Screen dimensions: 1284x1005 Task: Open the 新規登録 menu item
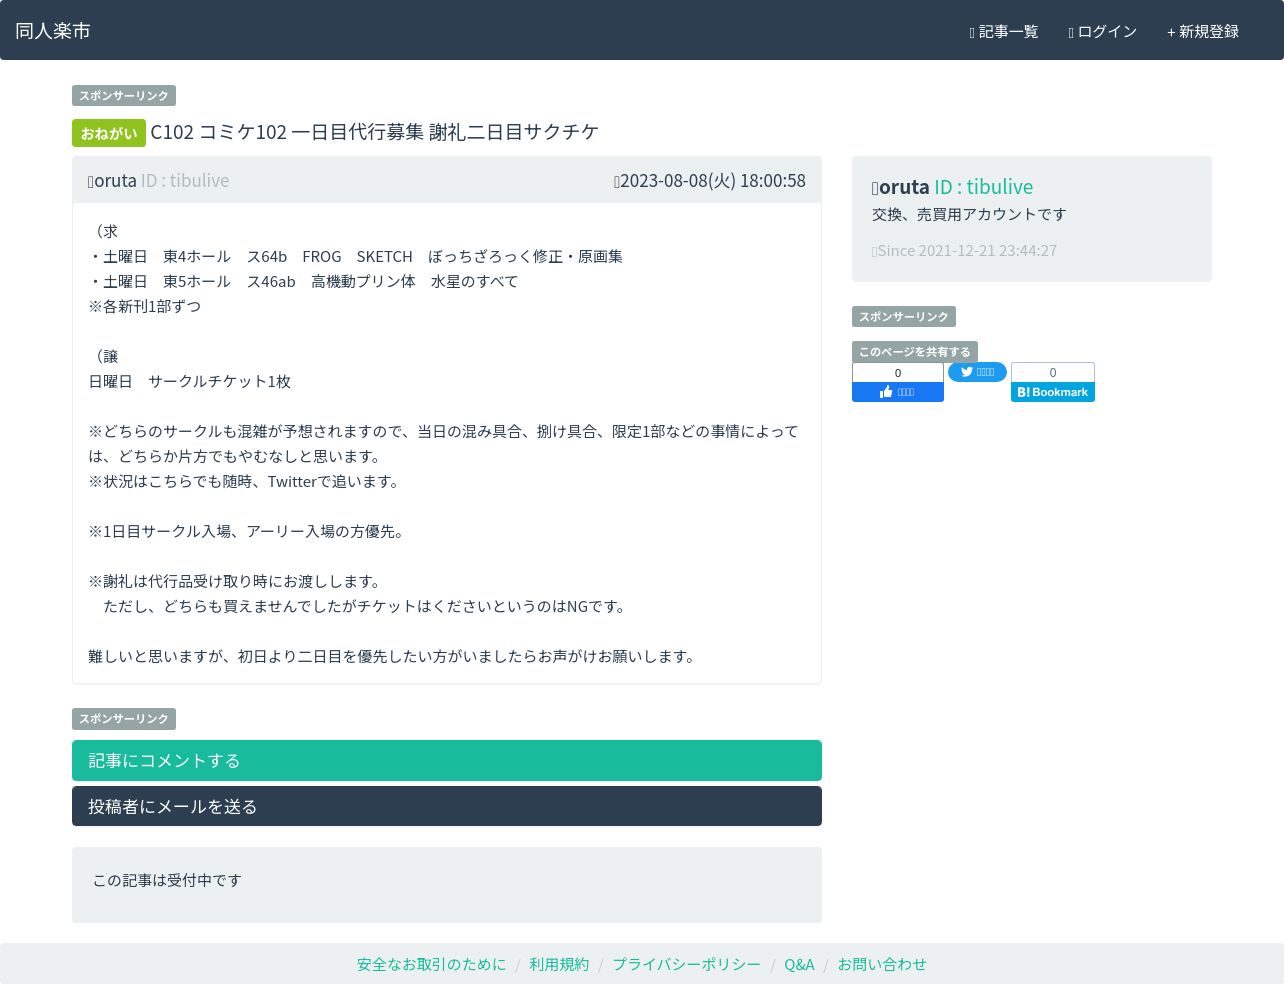[x=1203, y=32]
